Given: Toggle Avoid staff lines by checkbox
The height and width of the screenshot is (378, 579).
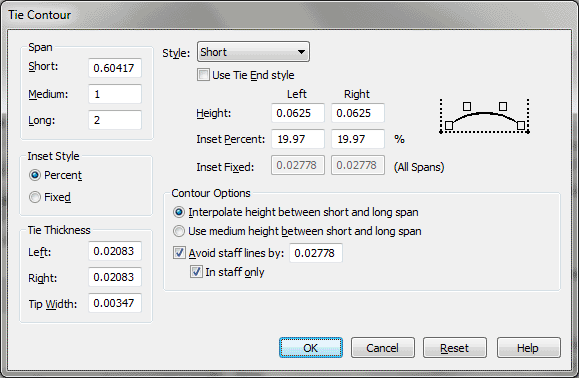Looking at the screenshot, I should point(179,253).
